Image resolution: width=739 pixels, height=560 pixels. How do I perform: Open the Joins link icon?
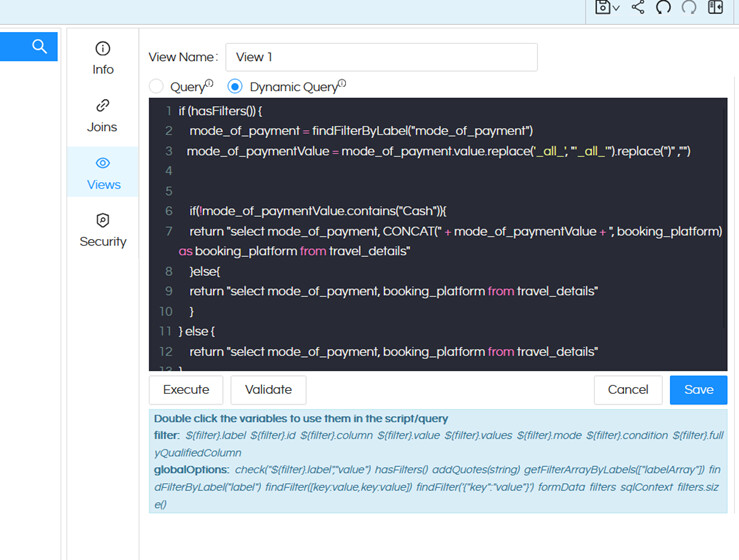click(103, 106)
